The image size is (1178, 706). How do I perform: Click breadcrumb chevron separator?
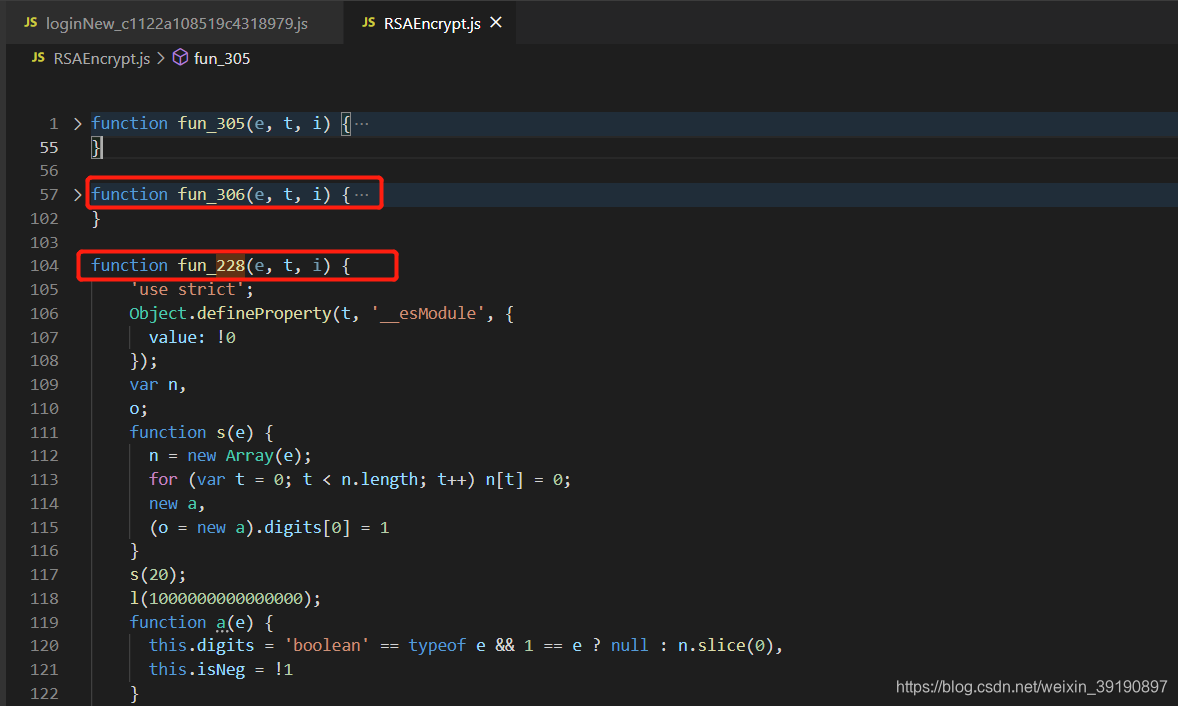pyautogui.click(x=161, y=58)
